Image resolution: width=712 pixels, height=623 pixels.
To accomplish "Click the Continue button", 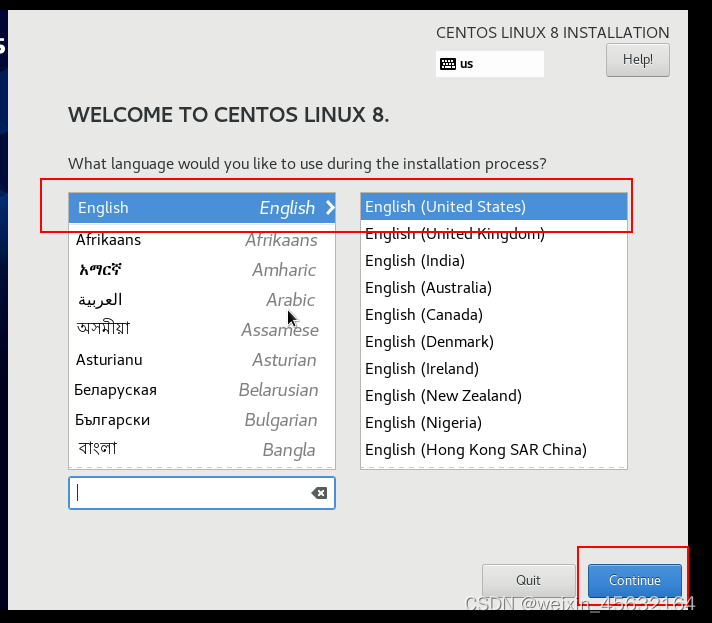I will coord(634,580).
